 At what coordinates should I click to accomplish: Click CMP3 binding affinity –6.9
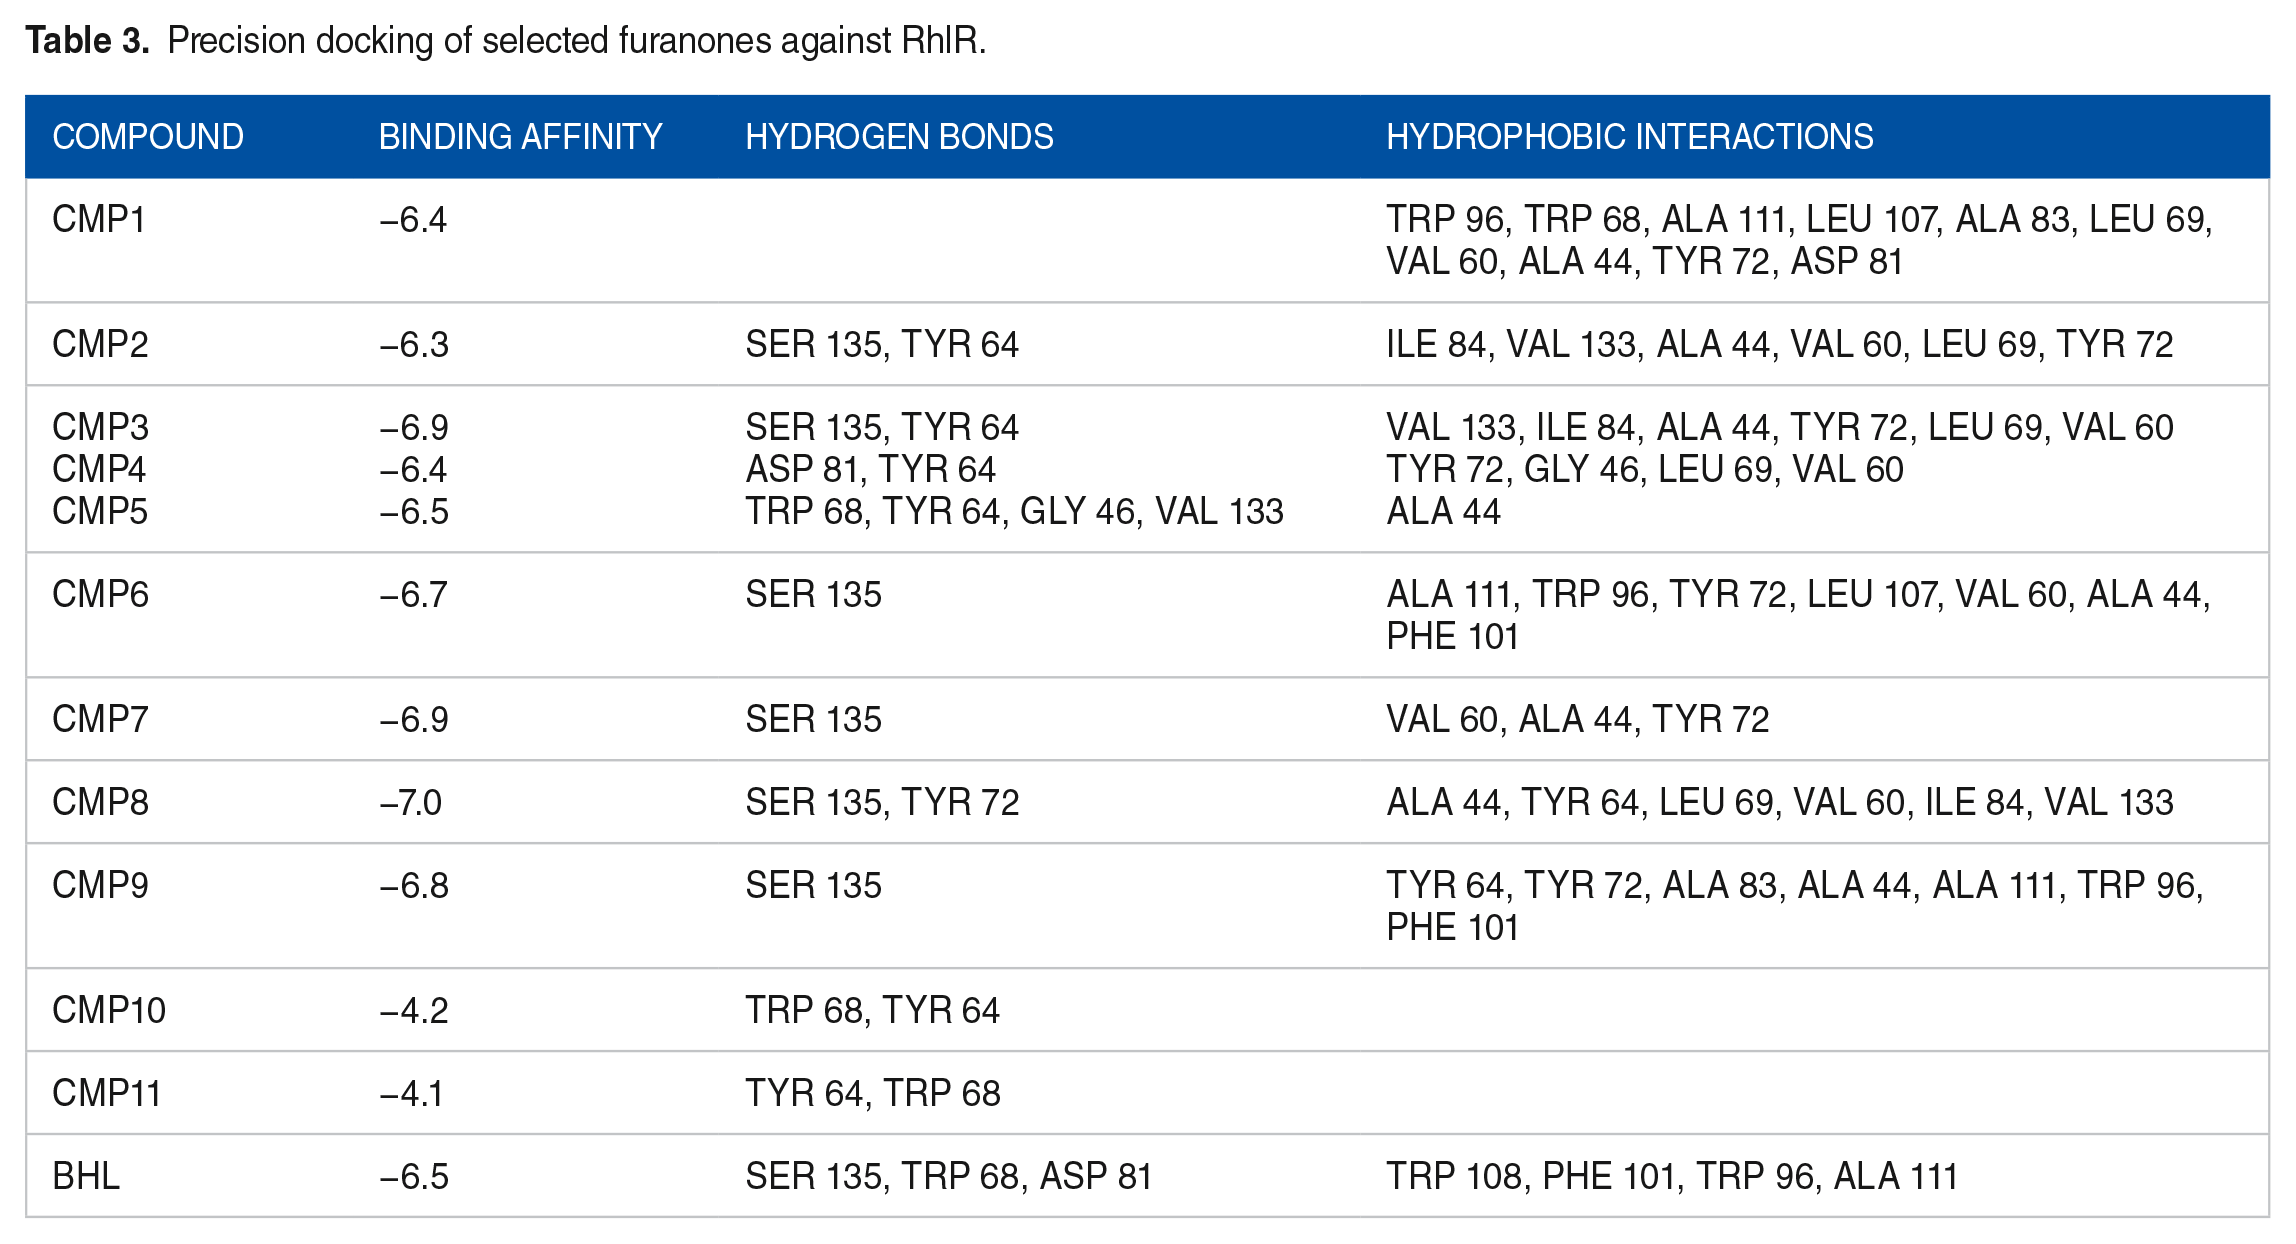point(413,427)
